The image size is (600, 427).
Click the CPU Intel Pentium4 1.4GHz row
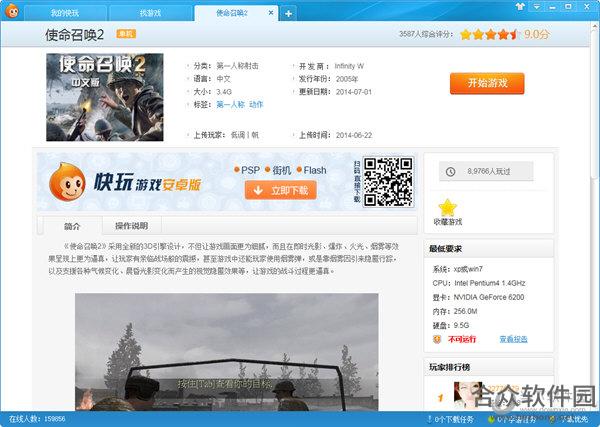click(x=479, y=283)
